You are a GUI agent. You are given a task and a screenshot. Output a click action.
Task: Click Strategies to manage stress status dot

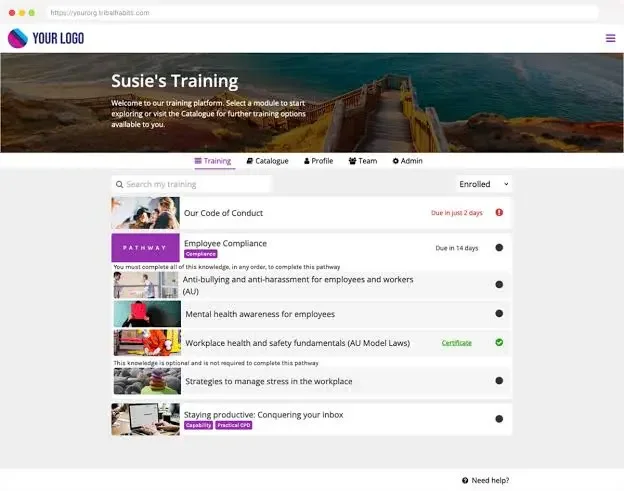[499, 381]
